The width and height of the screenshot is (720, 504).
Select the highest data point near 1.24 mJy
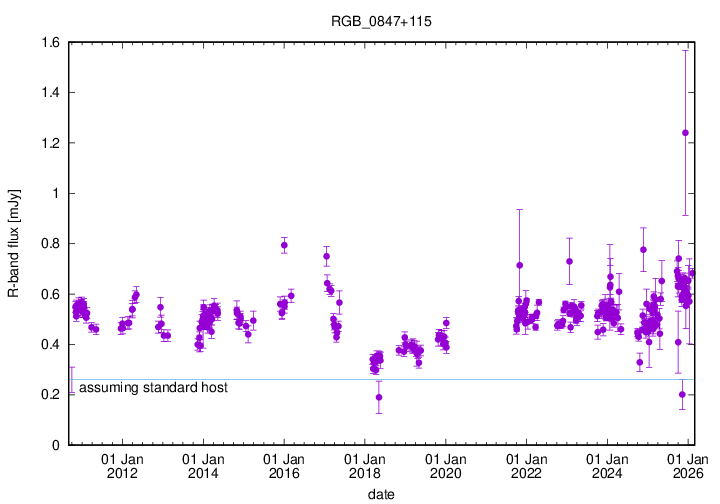(685, 133)
